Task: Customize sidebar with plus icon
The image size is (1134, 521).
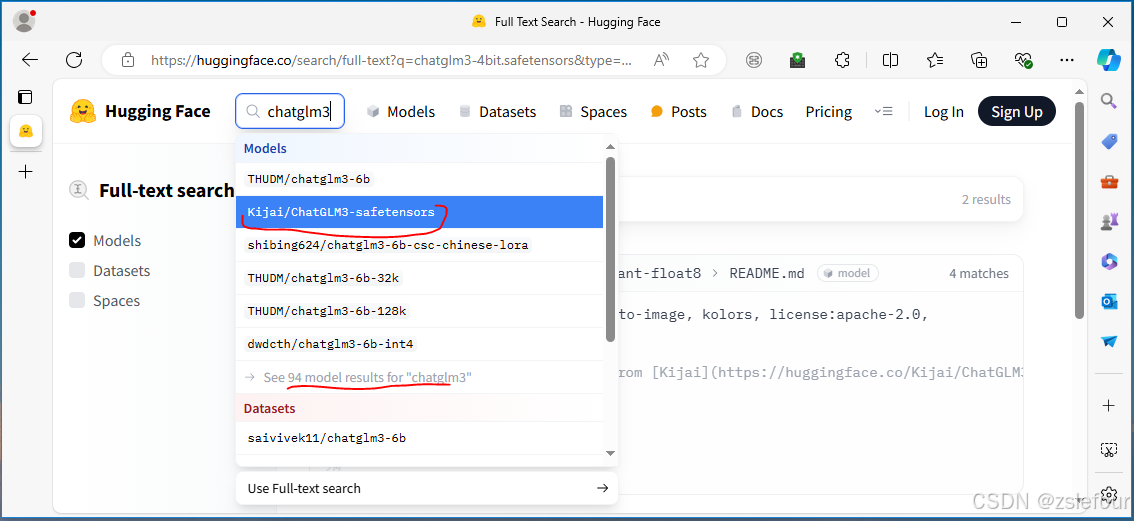Action: tap(1109, 406)
